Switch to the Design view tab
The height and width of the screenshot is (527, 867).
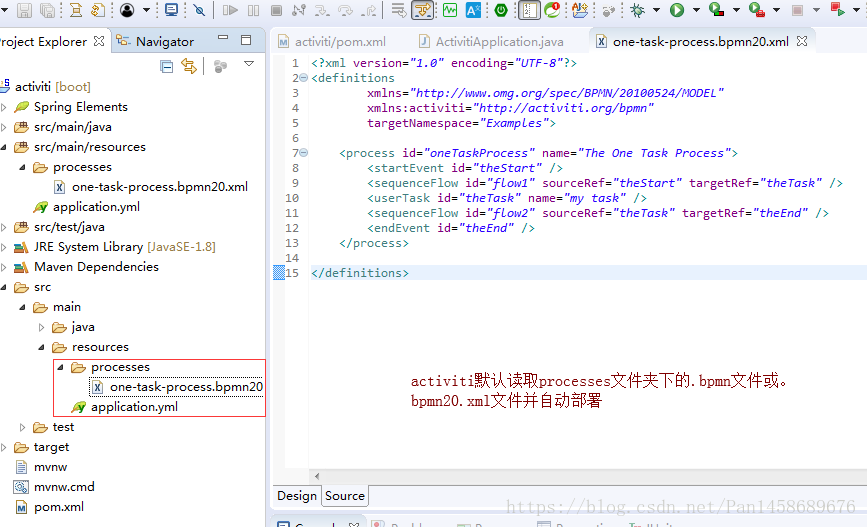(x=297, y=495)
